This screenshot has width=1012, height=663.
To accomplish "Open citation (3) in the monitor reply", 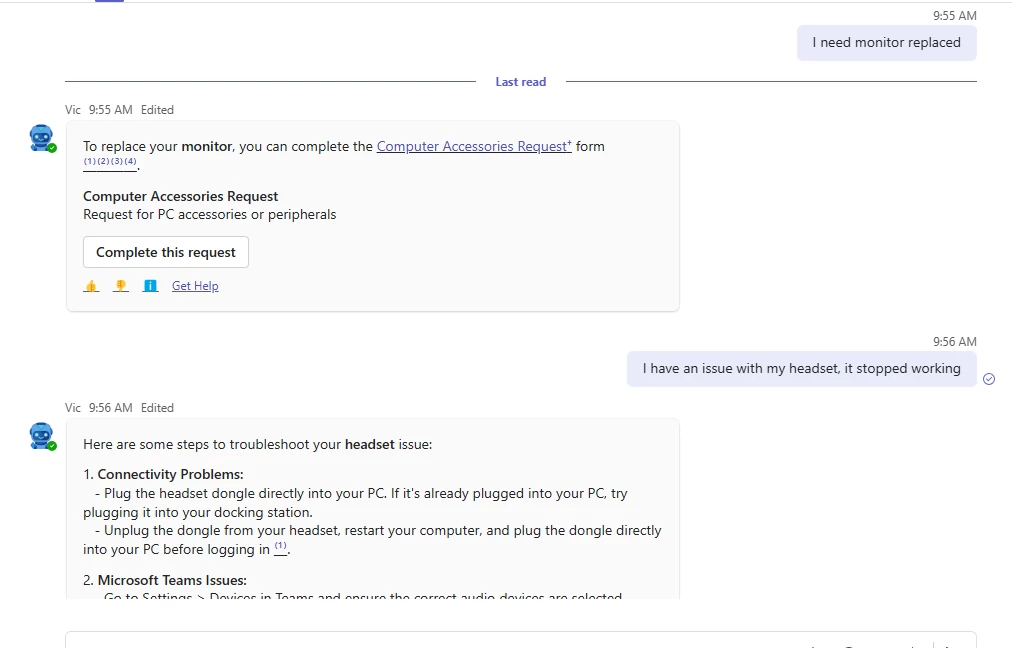I will point(117,161).
